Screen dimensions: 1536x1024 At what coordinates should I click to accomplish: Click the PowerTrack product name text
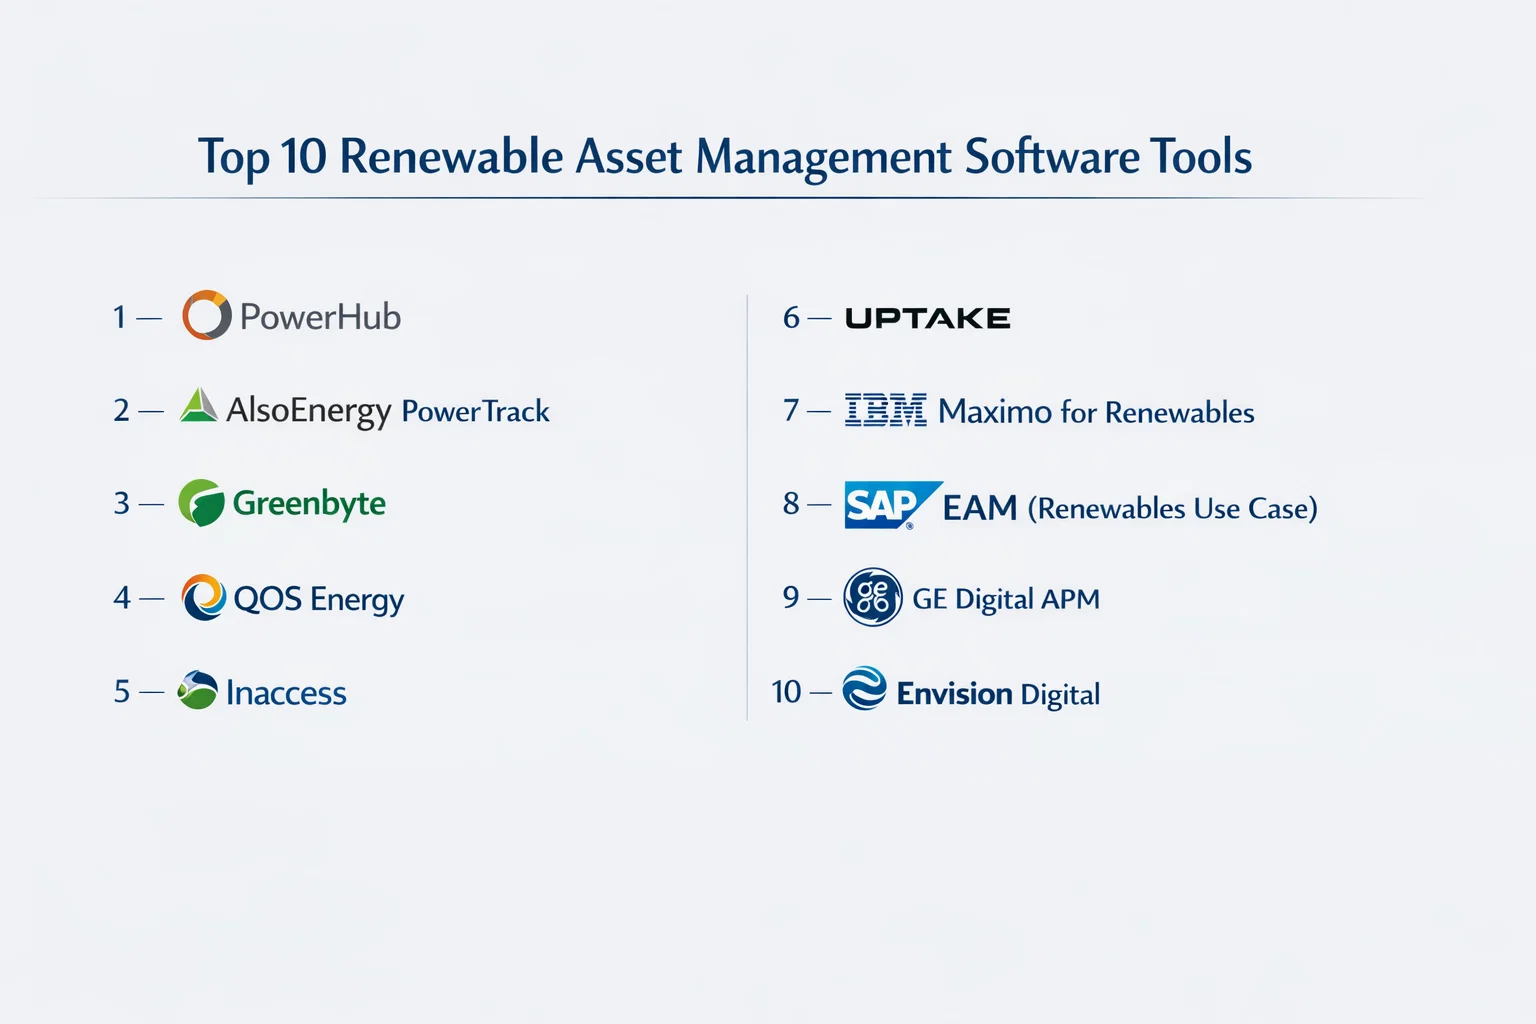(475, 411)
